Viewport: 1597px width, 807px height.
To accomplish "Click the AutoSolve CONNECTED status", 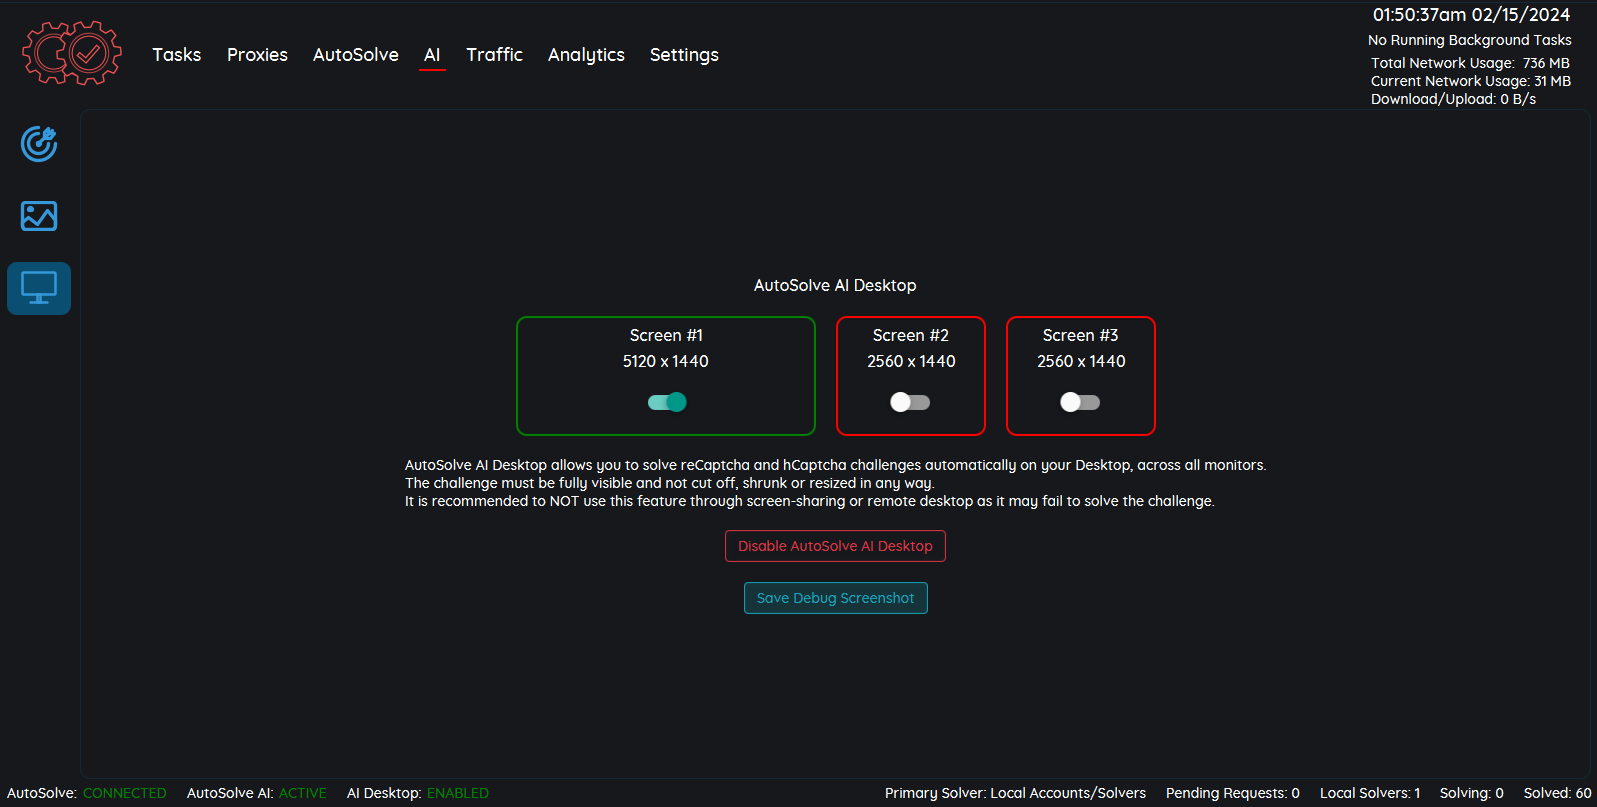I will point(87,793).
